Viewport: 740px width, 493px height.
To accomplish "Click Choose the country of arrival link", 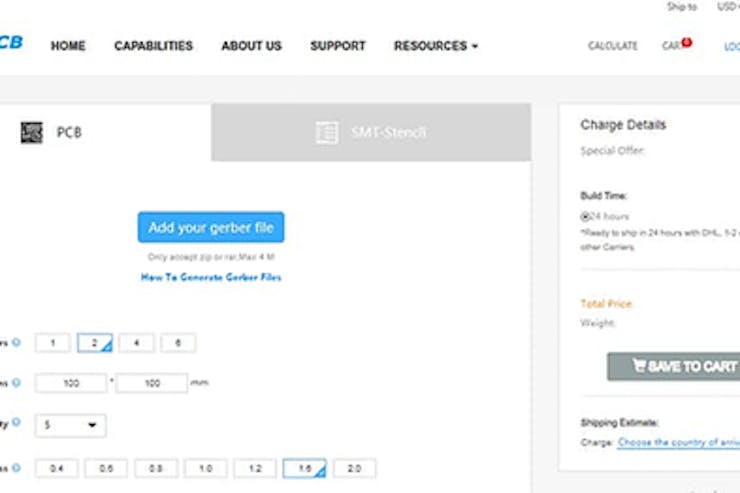I will (679, 443).
